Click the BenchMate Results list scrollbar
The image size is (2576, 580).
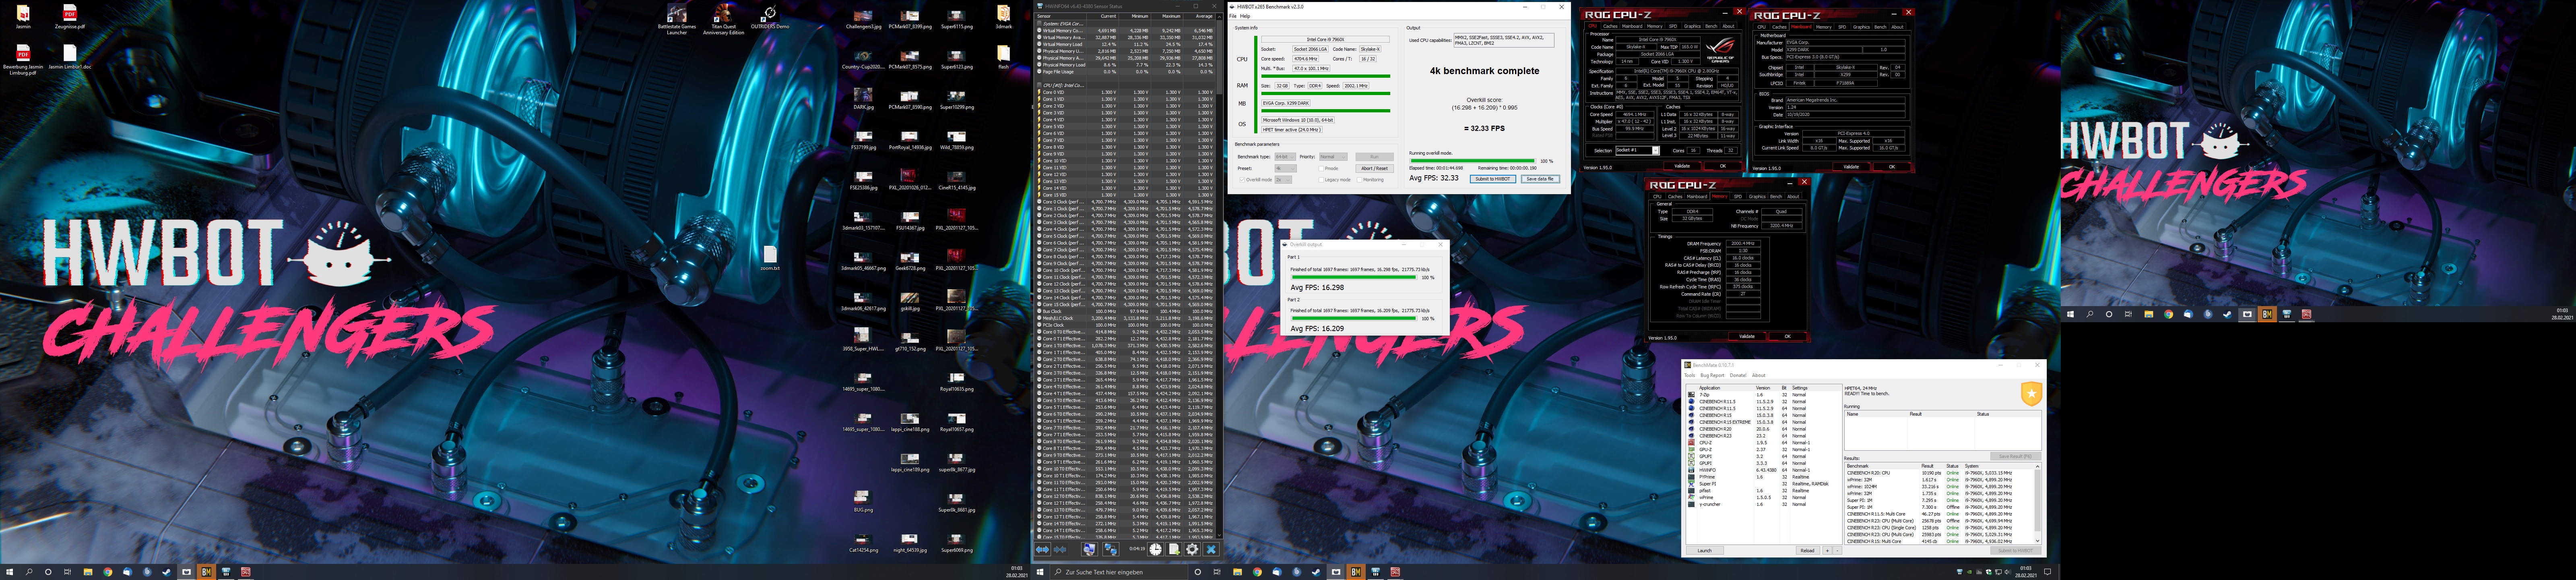point(2038,503)
